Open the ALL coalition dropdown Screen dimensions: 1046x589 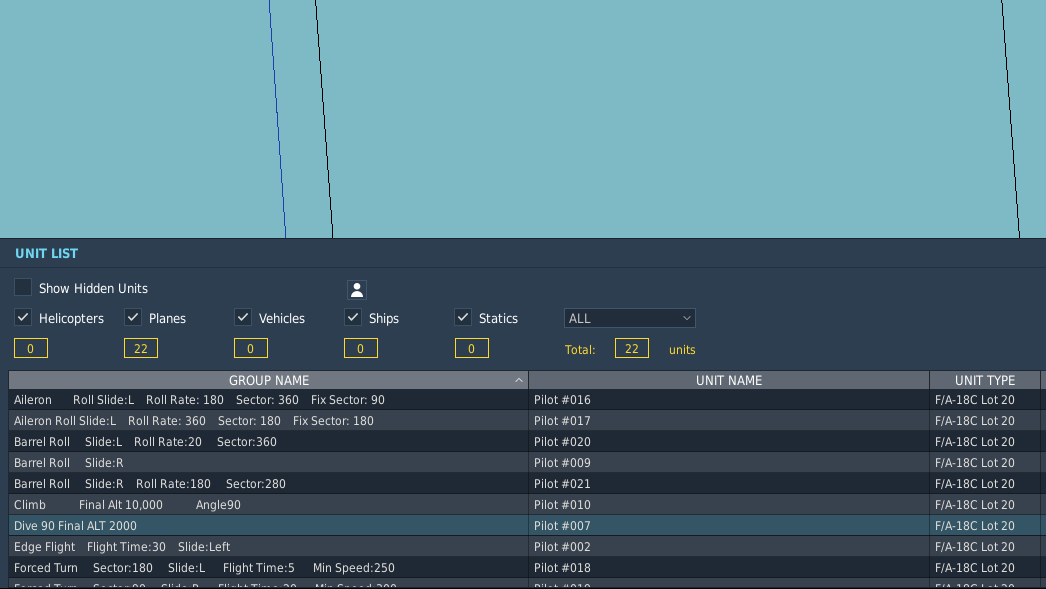pos(629,318)
